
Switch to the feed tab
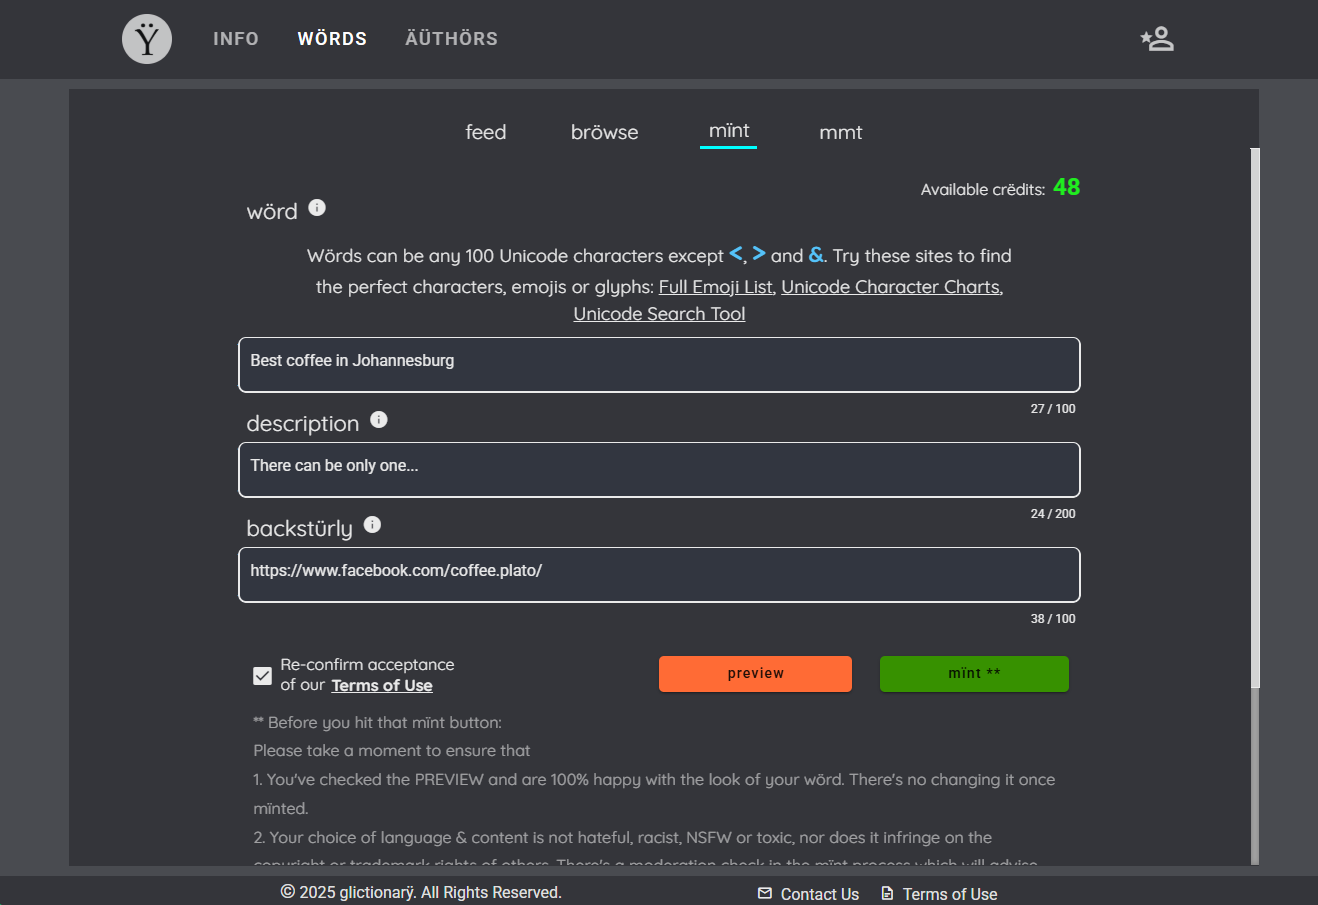tap(486, 132)
